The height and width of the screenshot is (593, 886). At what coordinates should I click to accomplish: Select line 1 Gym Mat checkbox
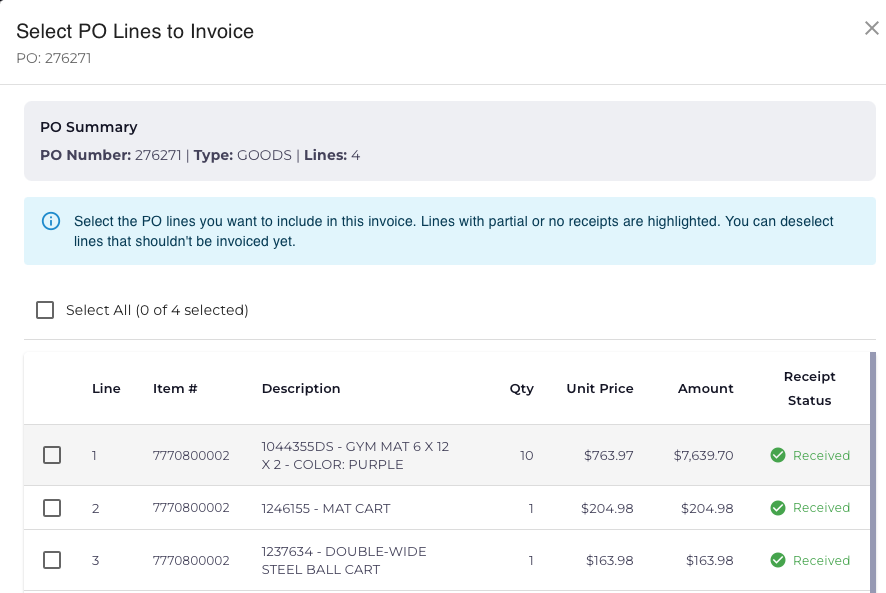pos(52,455)
